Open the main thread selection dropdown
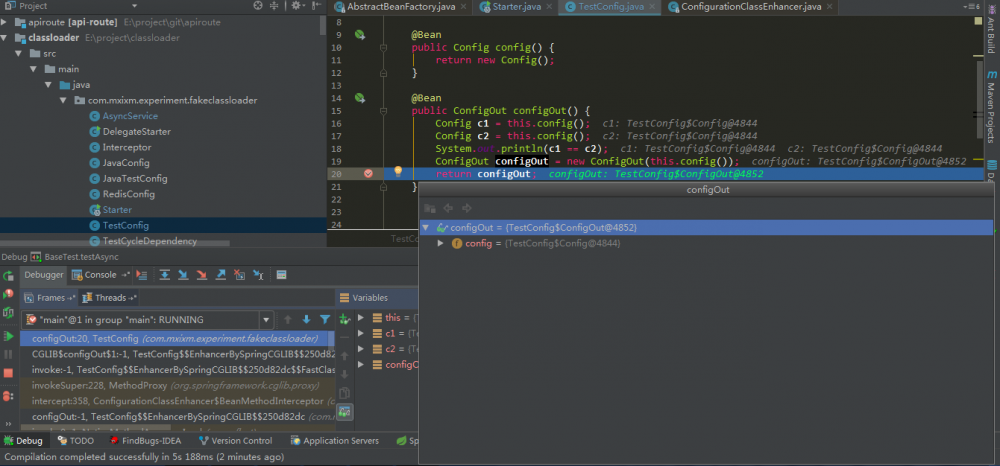The height and width of the screenshot is (466, 1000). pos(265,320)
